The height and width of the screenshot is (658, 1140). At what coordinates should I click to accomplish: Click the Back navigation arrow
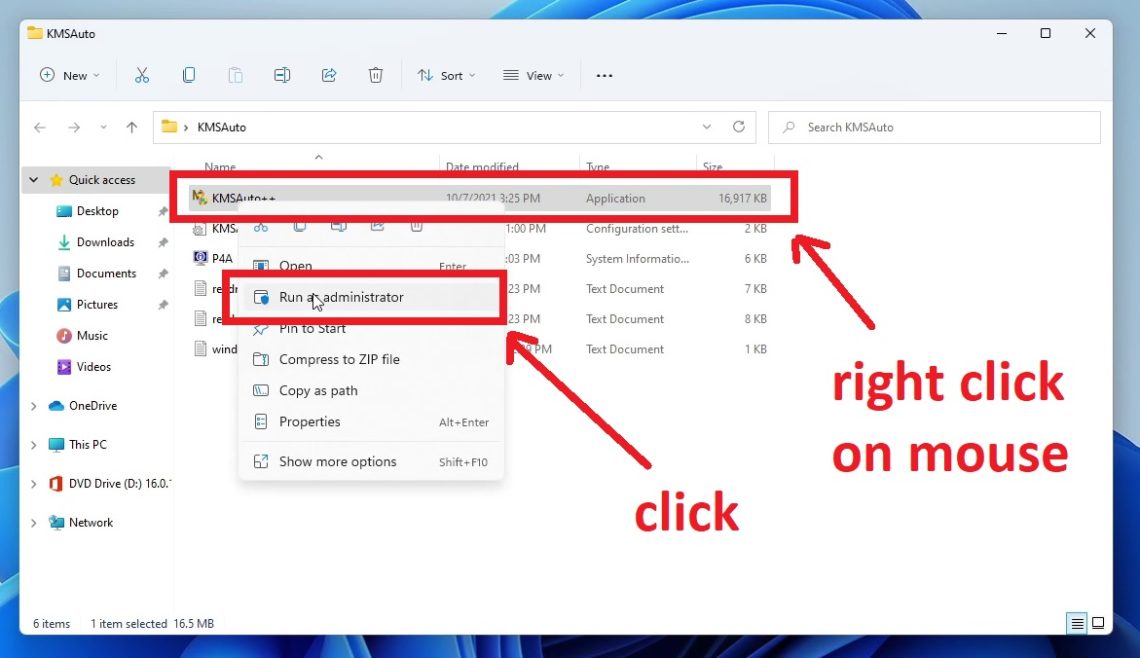coord(39,127)
